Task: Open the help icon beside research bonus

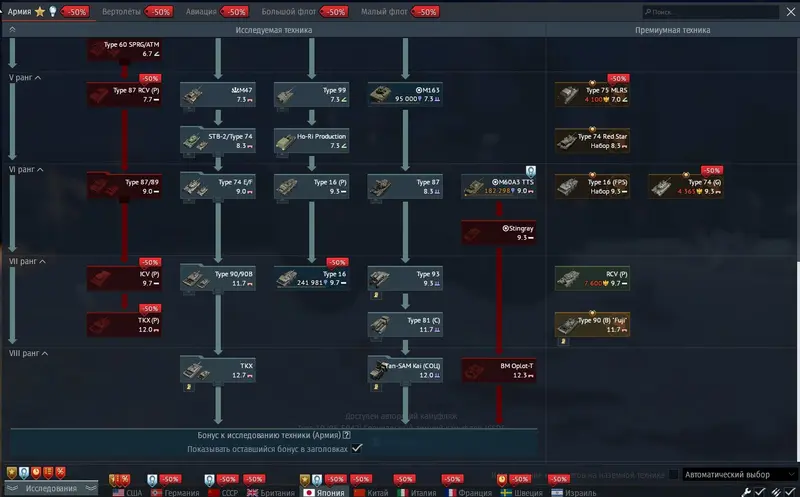Action: pos(347,435)
